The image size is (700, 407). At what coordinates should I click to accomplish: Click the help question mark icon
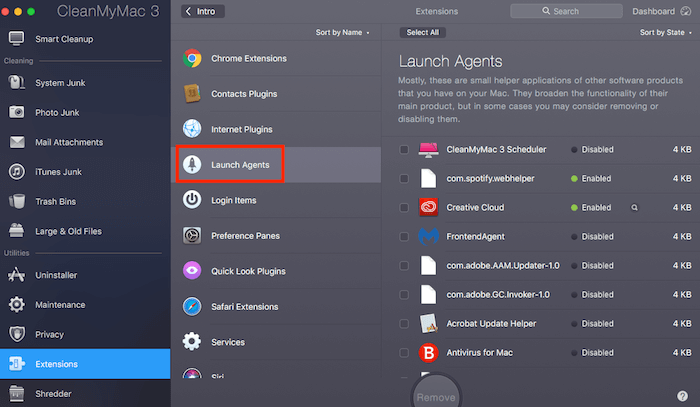tap(682, 396)
